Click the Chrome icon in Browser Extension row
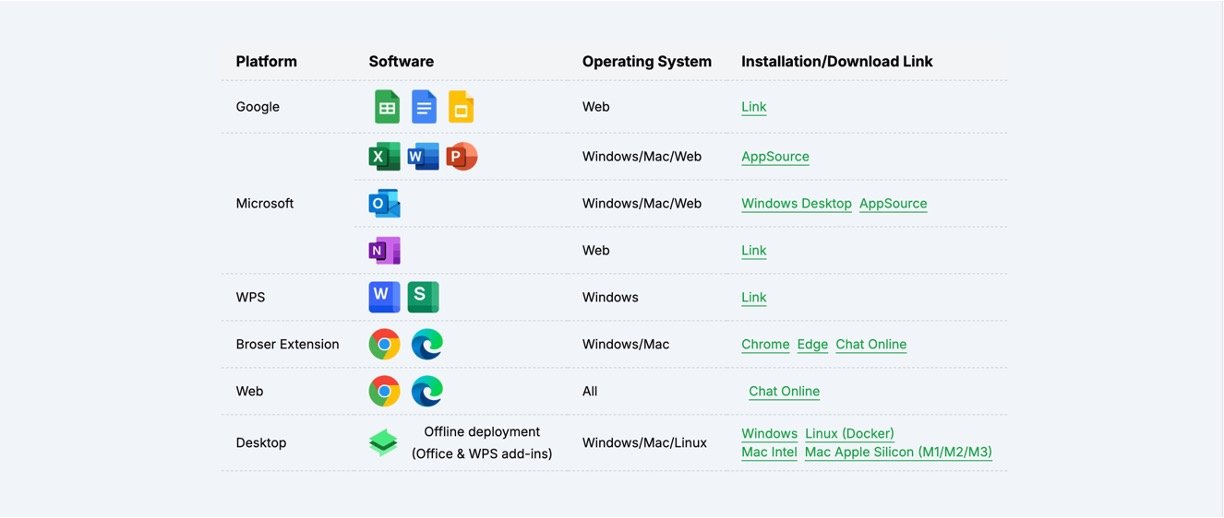Viewport: 1224px width, 518px height. click(384, 344)
